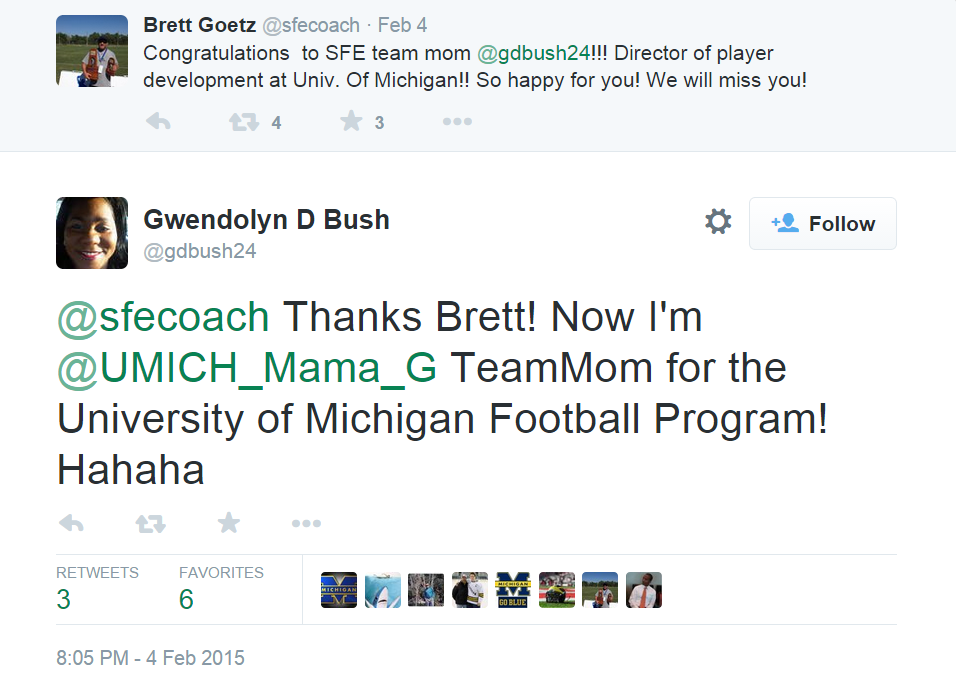Open more options on Gwendolyn's tweet
The image size is (956, 688).
coord(306,524)
